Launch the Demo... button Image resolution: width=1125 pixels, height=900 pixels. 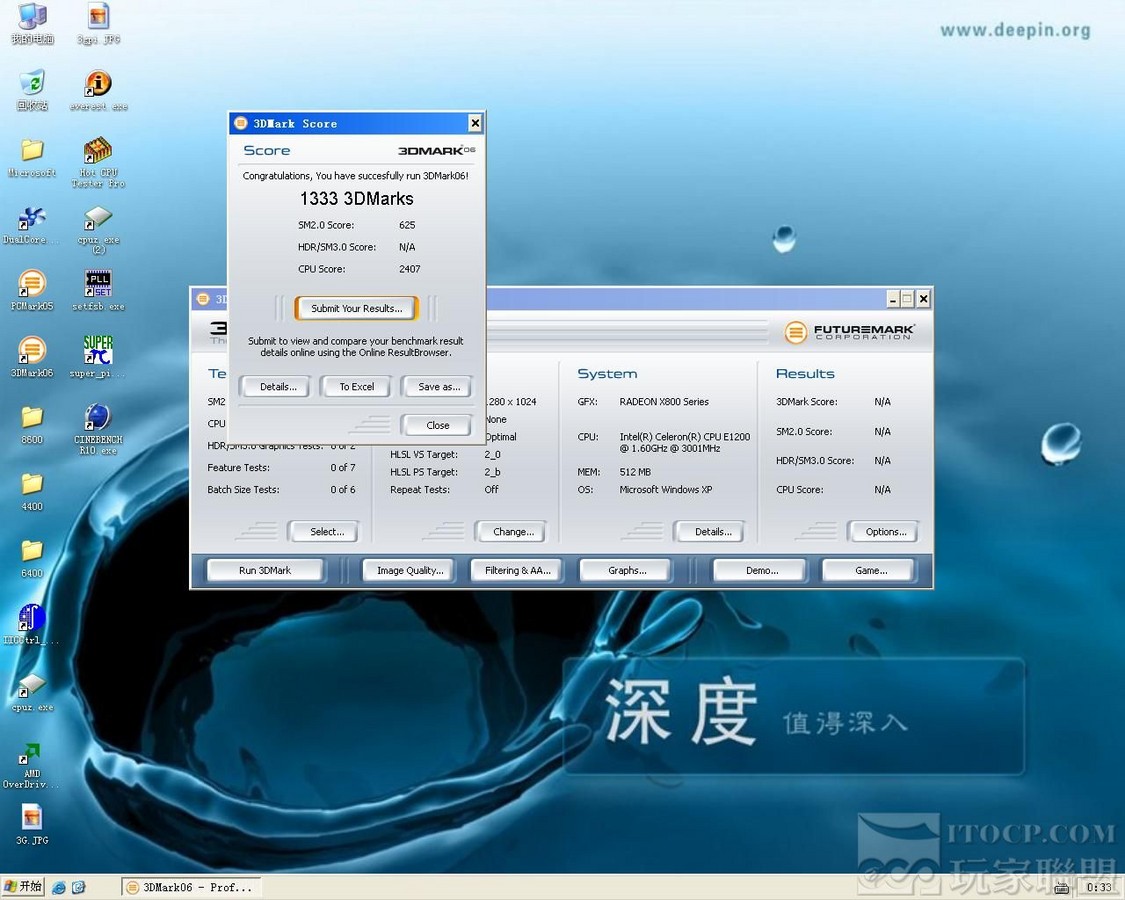point(761,571)
